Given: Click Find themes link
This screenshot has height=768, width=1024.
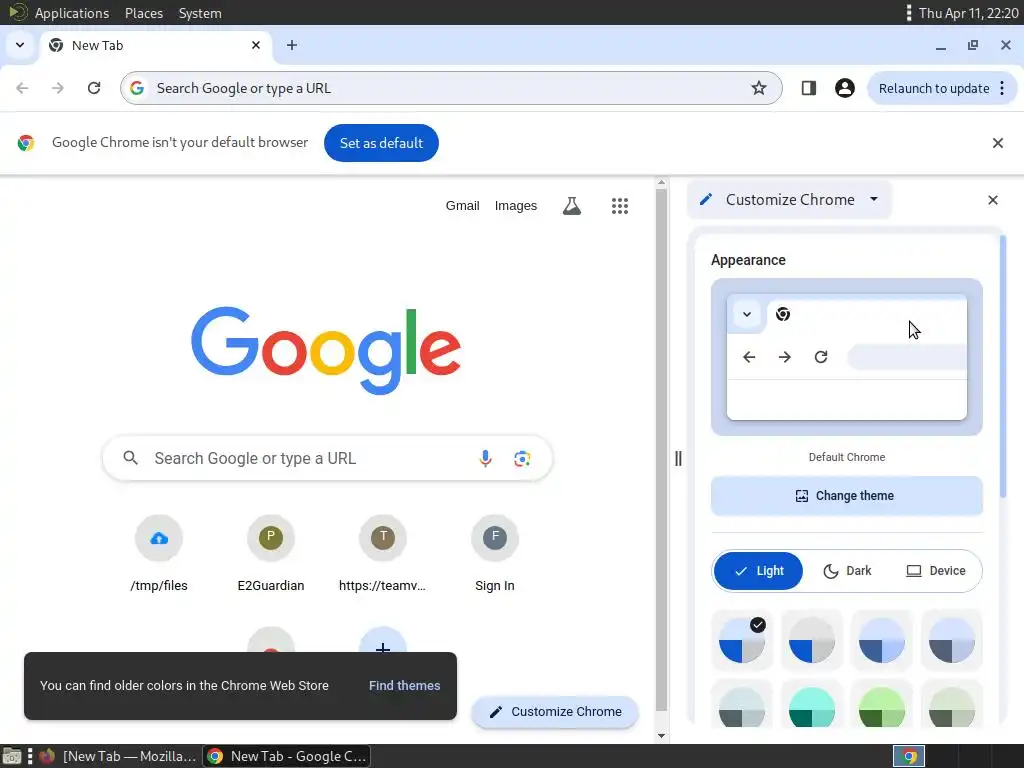Looking at the screenshot, I should (404, 686).
